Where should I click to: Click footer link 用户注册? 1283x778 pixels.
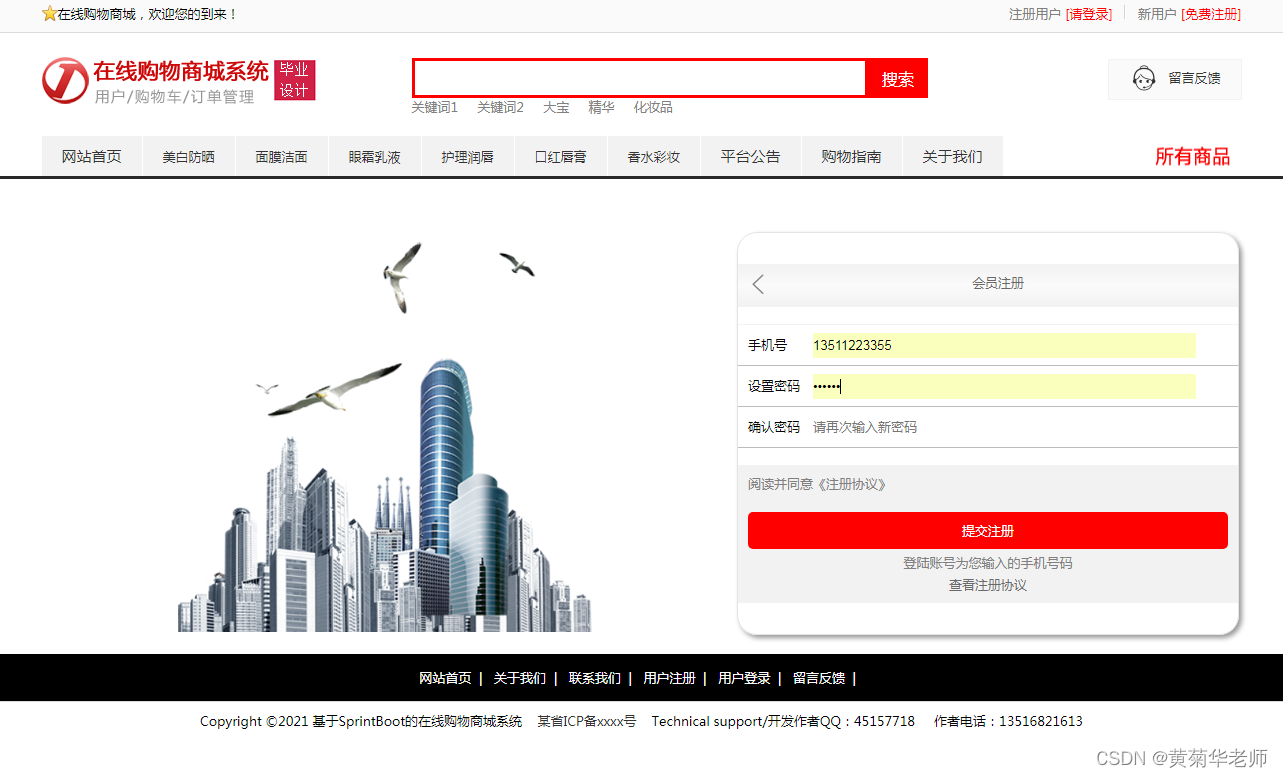(669, 678)
